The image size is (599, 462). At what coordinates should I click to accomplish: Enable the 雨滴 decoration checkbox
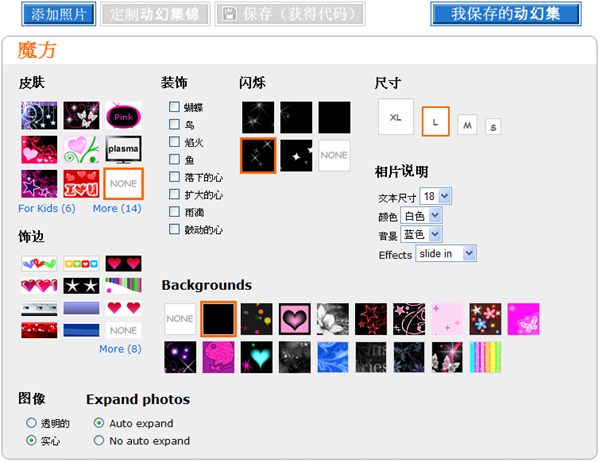[x=174, y=212]
